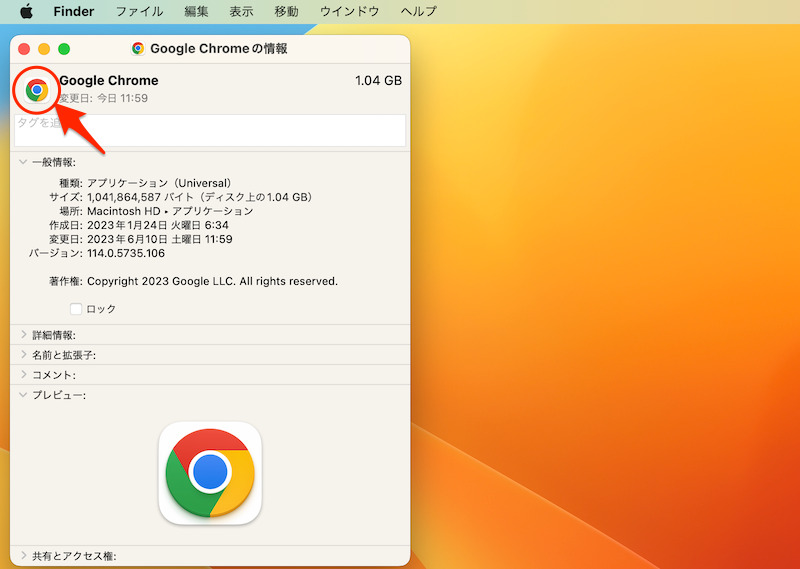Select the large Chrome preview image
This screenshot has width=800, height=569.
click(210, 472)
